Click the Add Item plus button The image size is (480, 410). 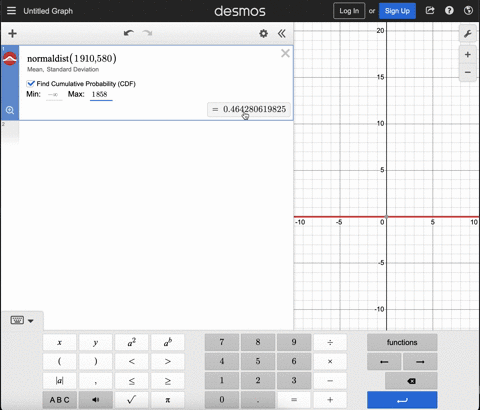point(12,33)
